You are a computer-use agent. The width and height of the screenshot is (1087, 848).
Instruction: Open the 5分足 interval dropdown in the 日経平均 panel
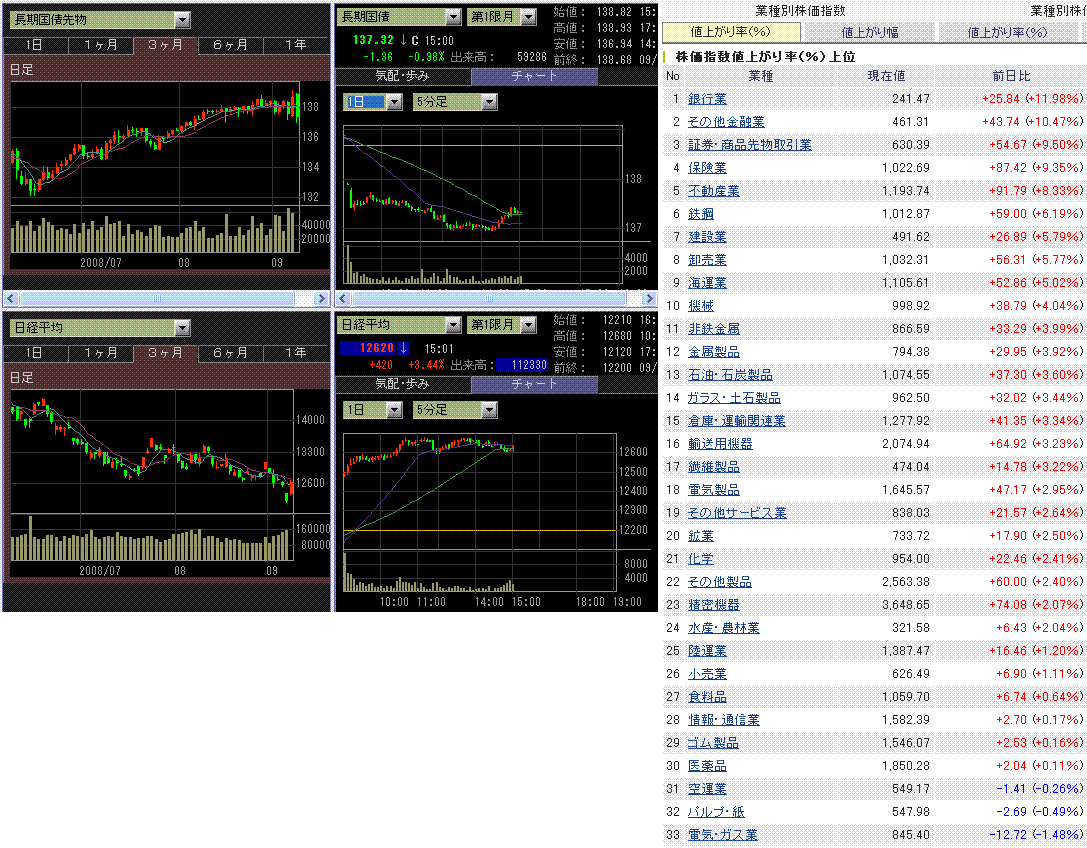click(x=488, y=410)
